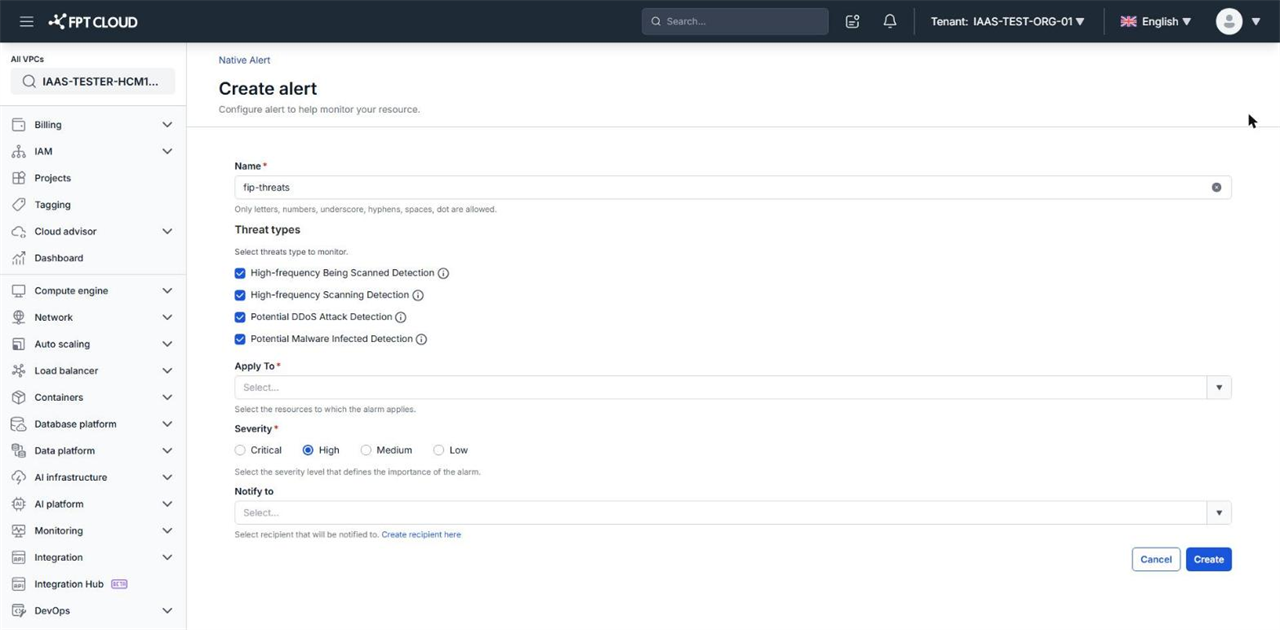Uncheck Potential DDoS Attack Detection
This screenshot has width=1280, height=630.
pos(240,317)
